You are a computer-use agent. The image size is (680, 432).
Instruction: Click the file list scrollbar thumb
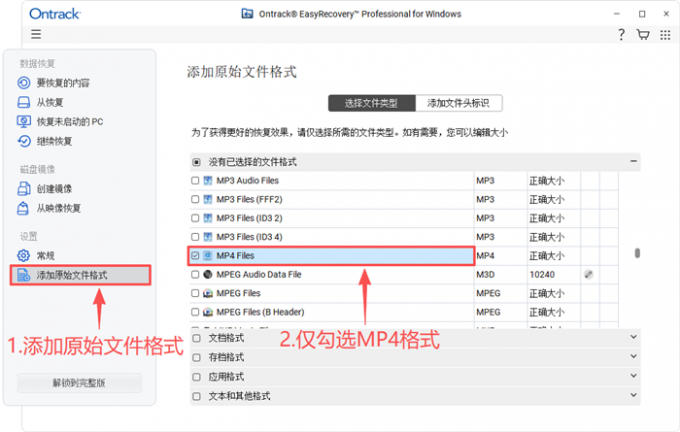[x=637, y=252]
